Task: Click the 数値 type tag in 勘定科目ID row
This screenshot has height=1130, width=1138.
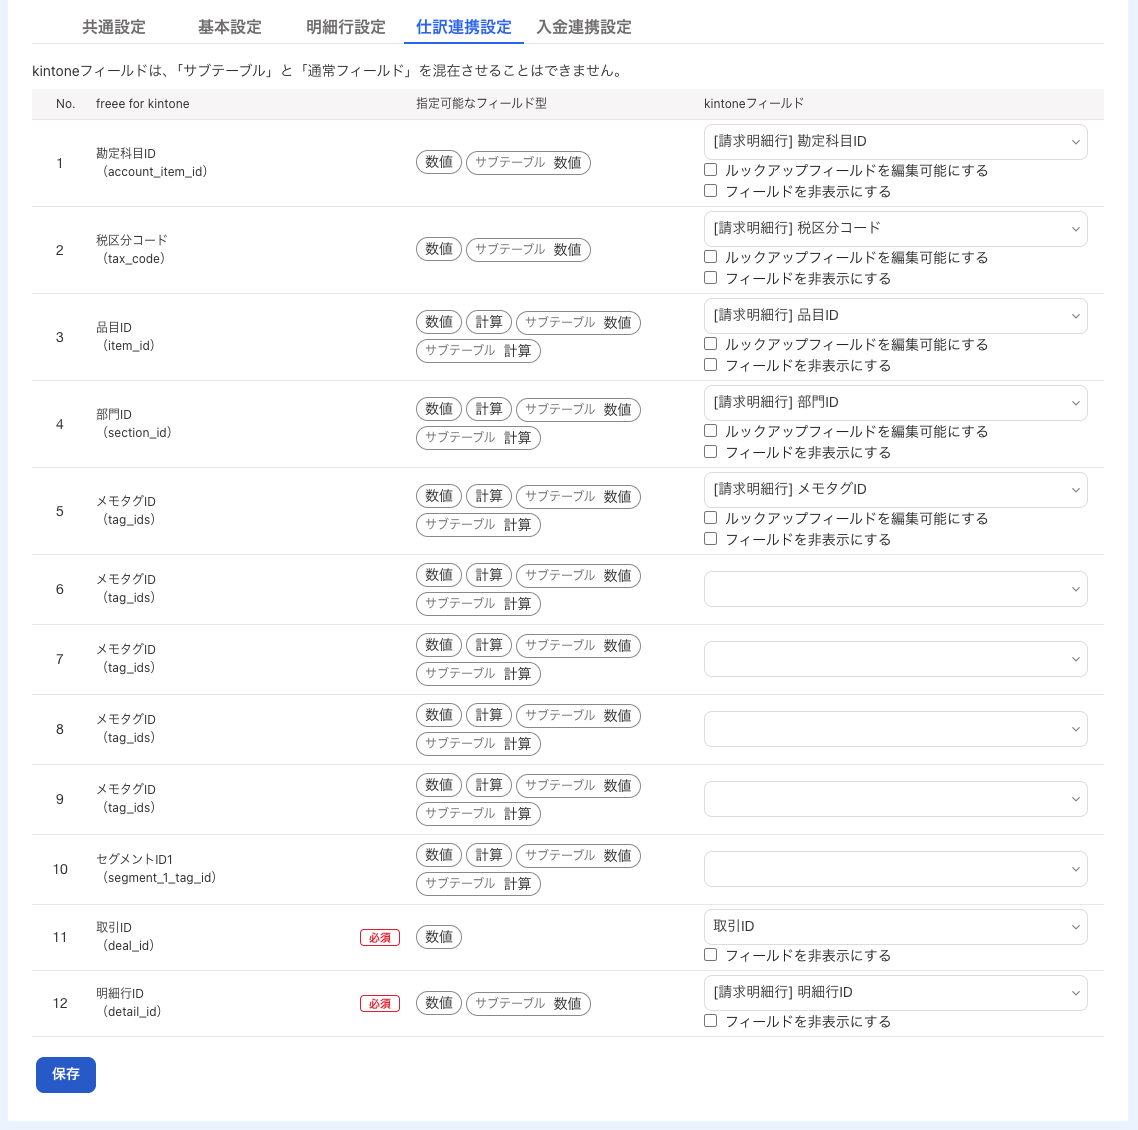Action: tap(438, 163)
